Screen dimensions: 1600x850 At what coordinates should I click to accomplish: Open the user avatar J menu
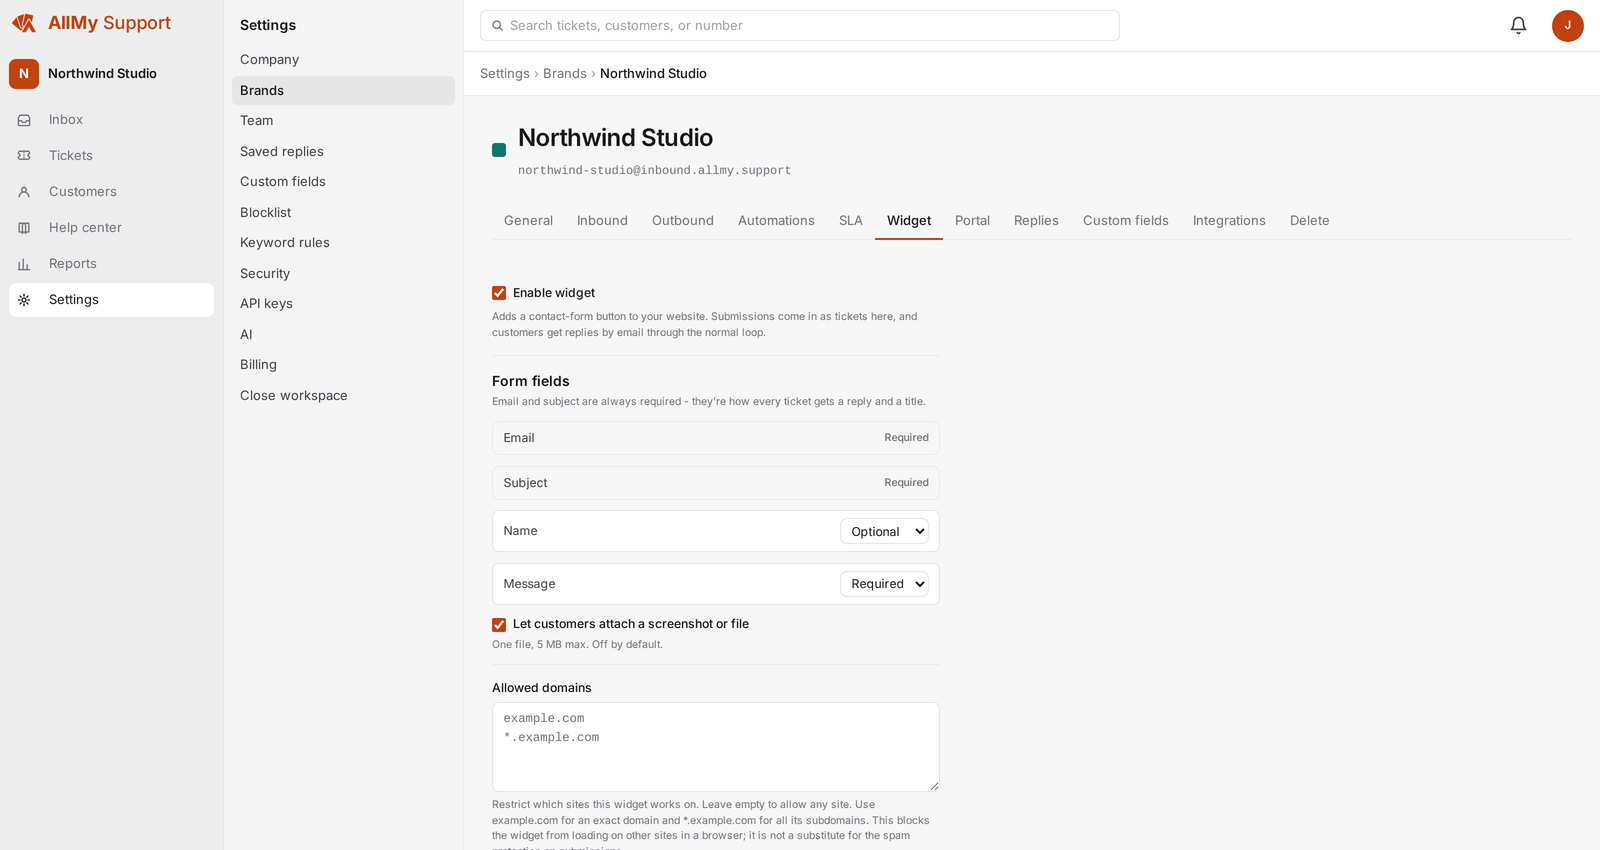tap(1567, 26)
